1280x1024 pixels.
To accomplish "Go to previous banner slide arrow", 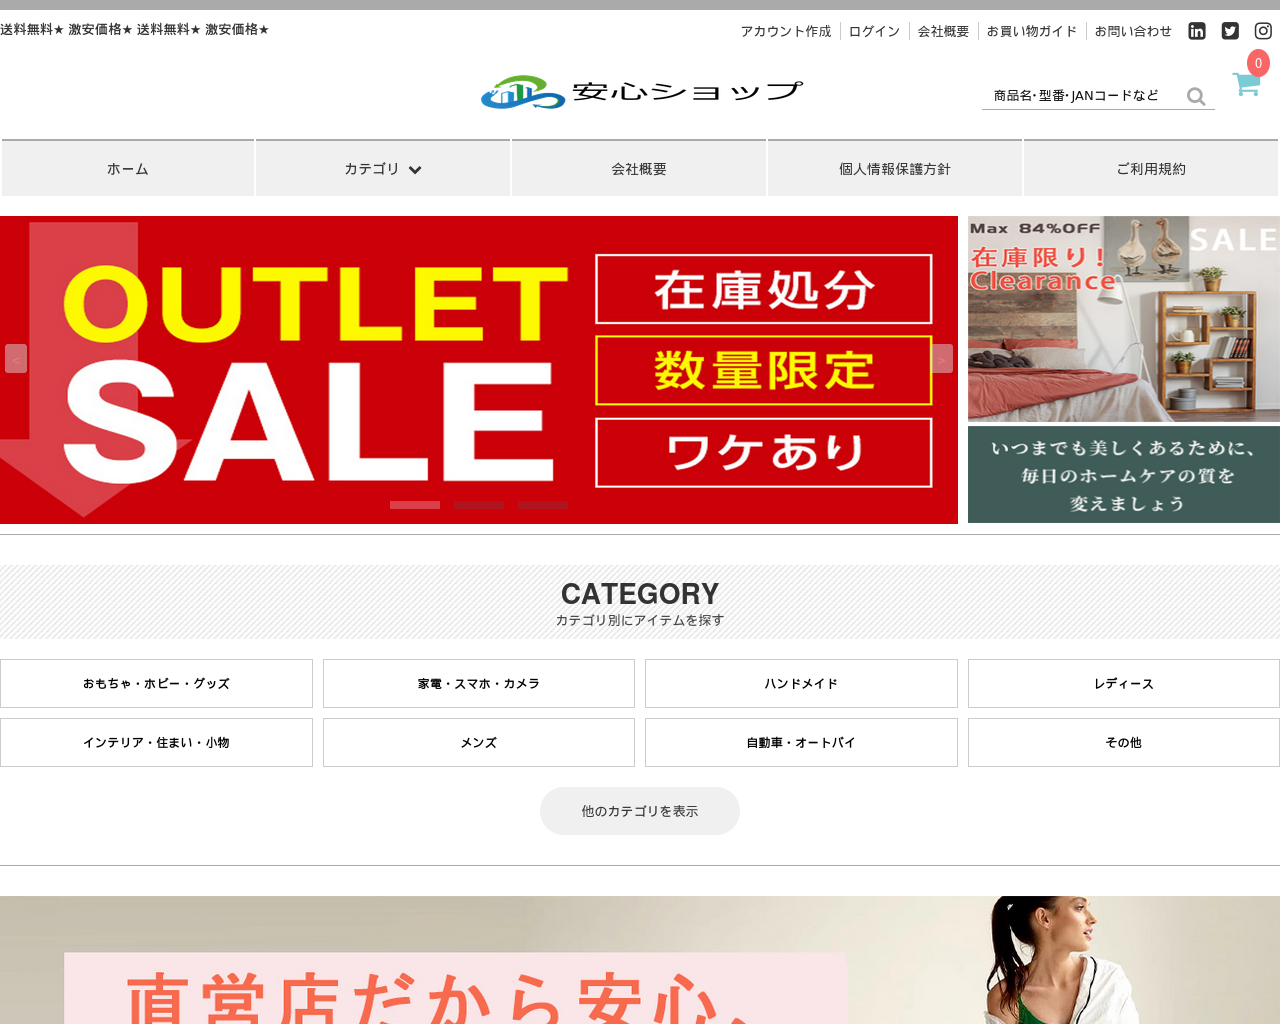I will (16, 359).
